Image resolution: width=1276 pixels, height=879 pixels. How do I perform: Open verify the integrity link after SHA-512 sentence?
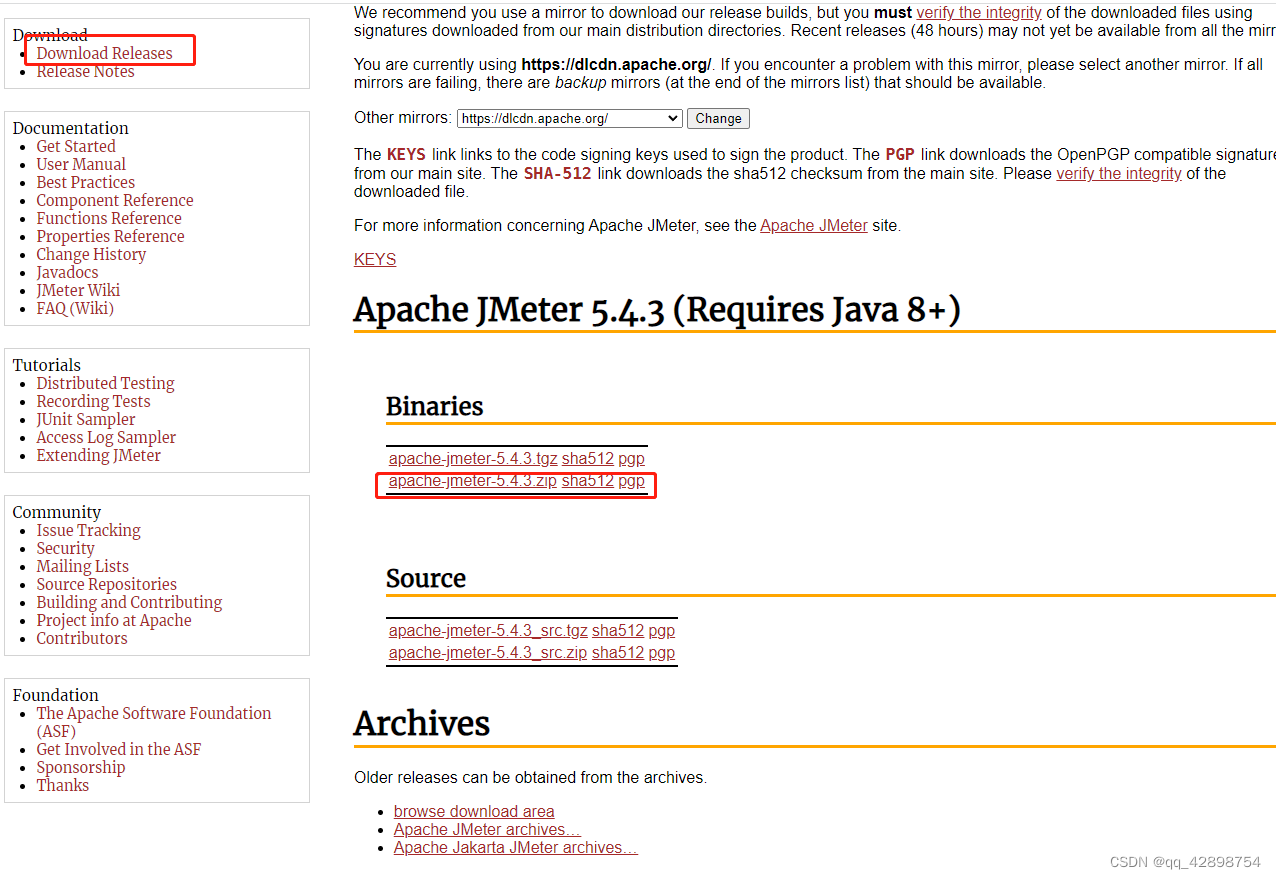[1119, 173]
